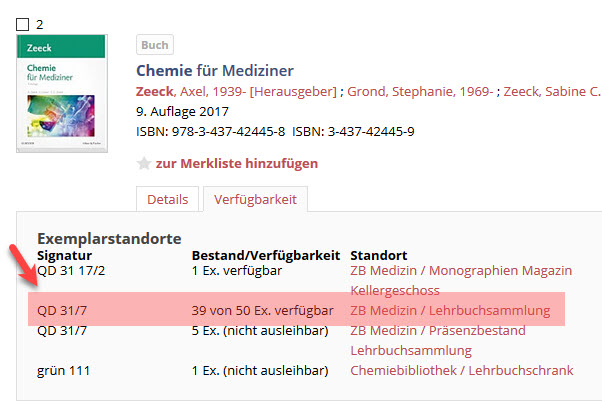Click the signature grün 111
Image resolution: width=602 pixels, height=402 pixels.
[63, 371]
